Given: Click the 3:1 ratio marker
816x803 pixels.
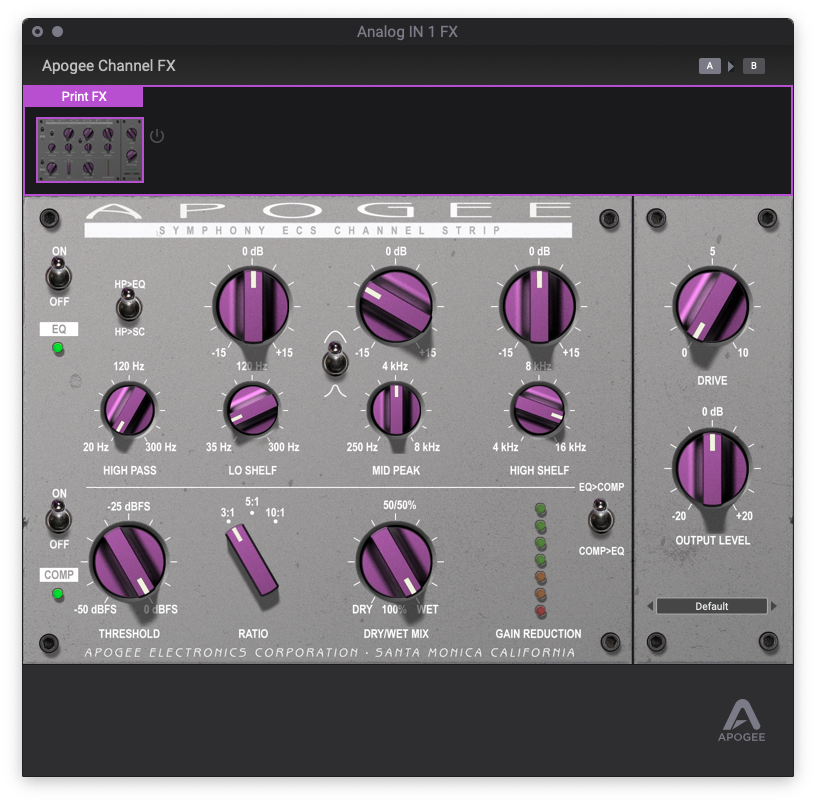Looking at the screenshot, I should click(x=227, y=513).
